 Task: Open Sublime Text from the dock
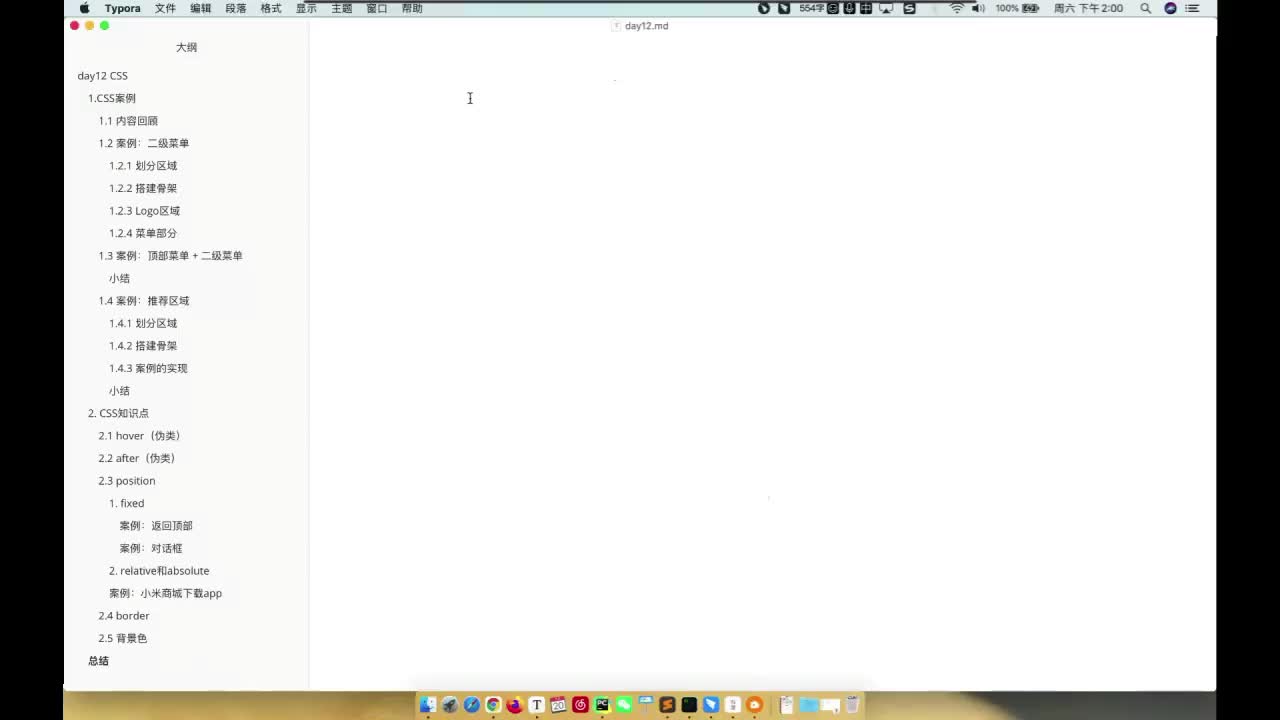pos(667,705)
